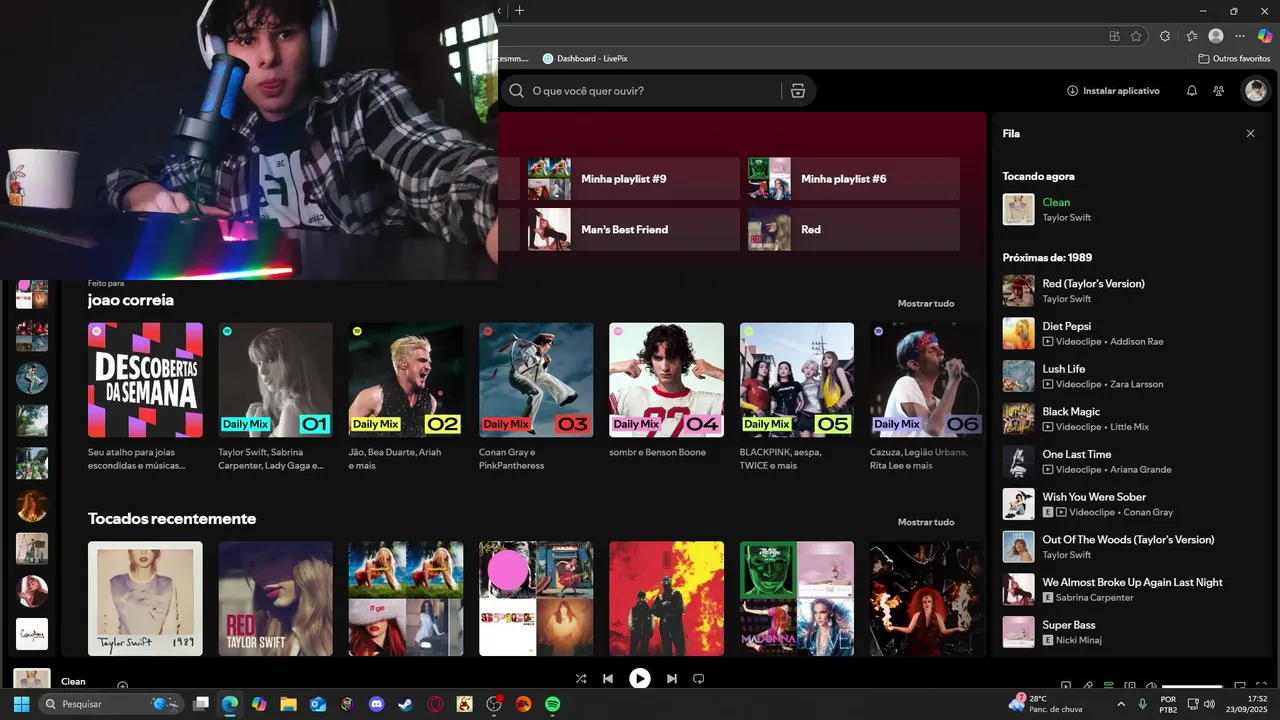Click the Windows taskbar Pesquisar search box
Image resolution: width=1280 pixels, height=720 pixels.
pyautogui.click(x=112, y=704)
